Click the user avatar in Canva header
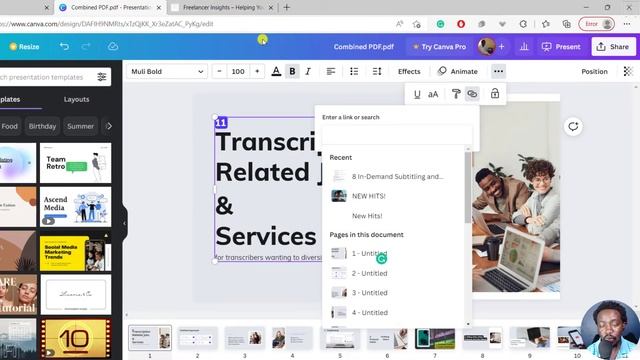The width and height of the screenshot is (640, 360). point(487,47)
